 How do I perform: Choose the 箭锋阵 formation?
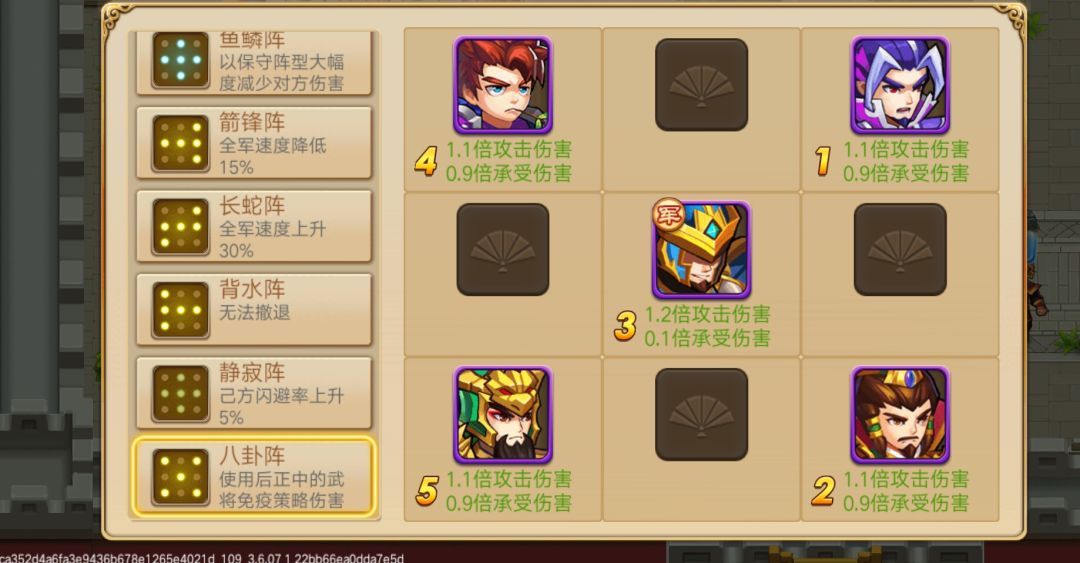coord(254,143)
